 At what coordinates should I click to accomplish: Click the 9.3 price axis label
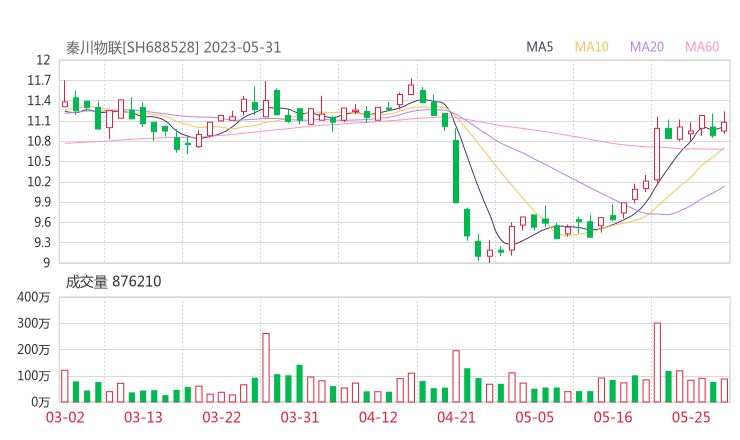pos(42,243)
